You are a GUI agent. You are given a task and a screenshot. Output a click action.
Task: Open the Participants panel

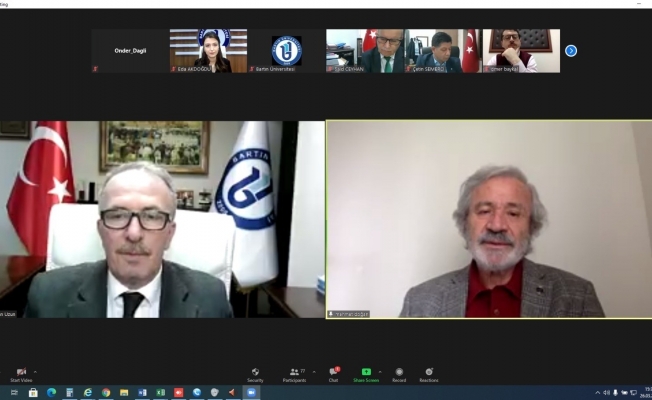pyautogui.click(x=294, y=372)
